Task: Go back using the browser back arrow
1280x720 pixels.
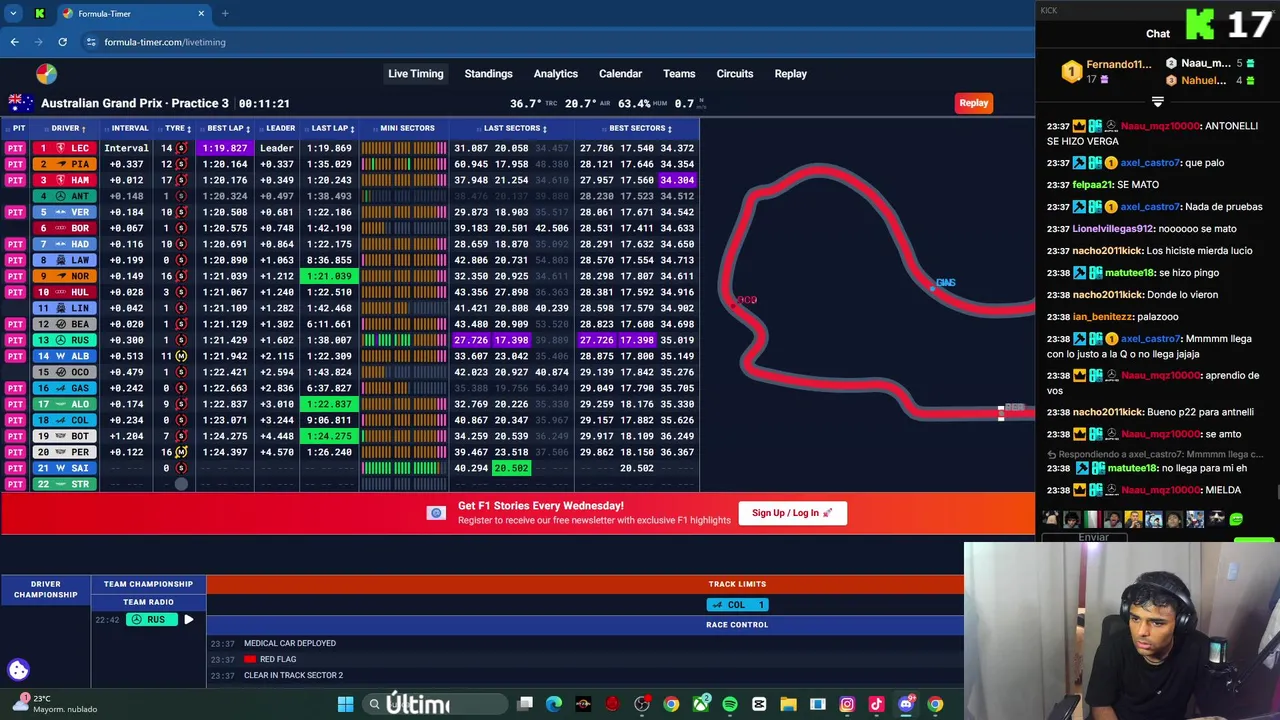Action: (x=14, y=42)
